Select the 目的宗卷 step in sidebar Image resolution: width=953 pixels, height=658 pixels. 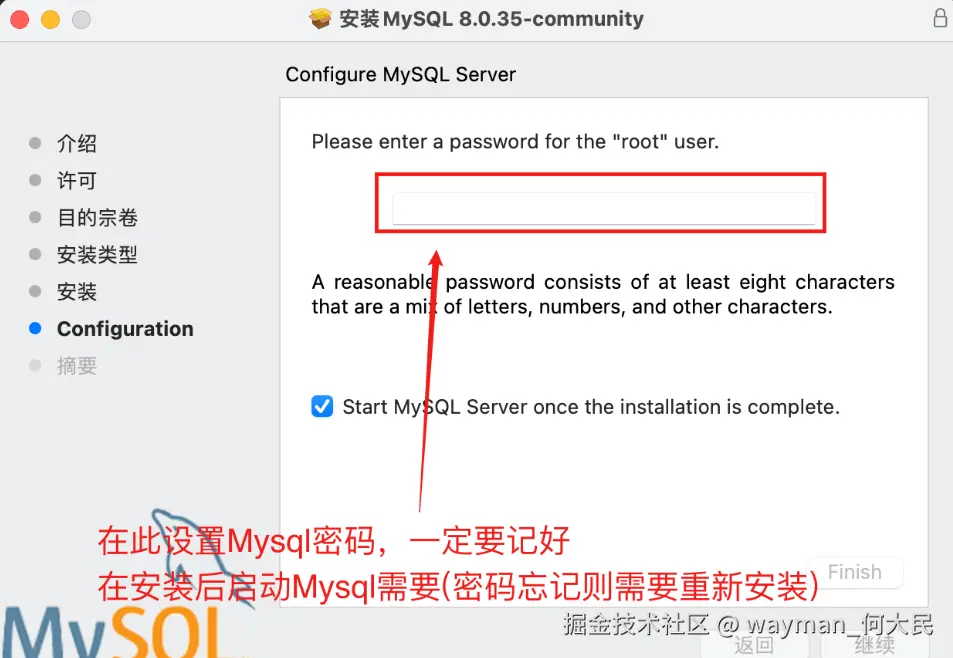click(x=97, y=218)
